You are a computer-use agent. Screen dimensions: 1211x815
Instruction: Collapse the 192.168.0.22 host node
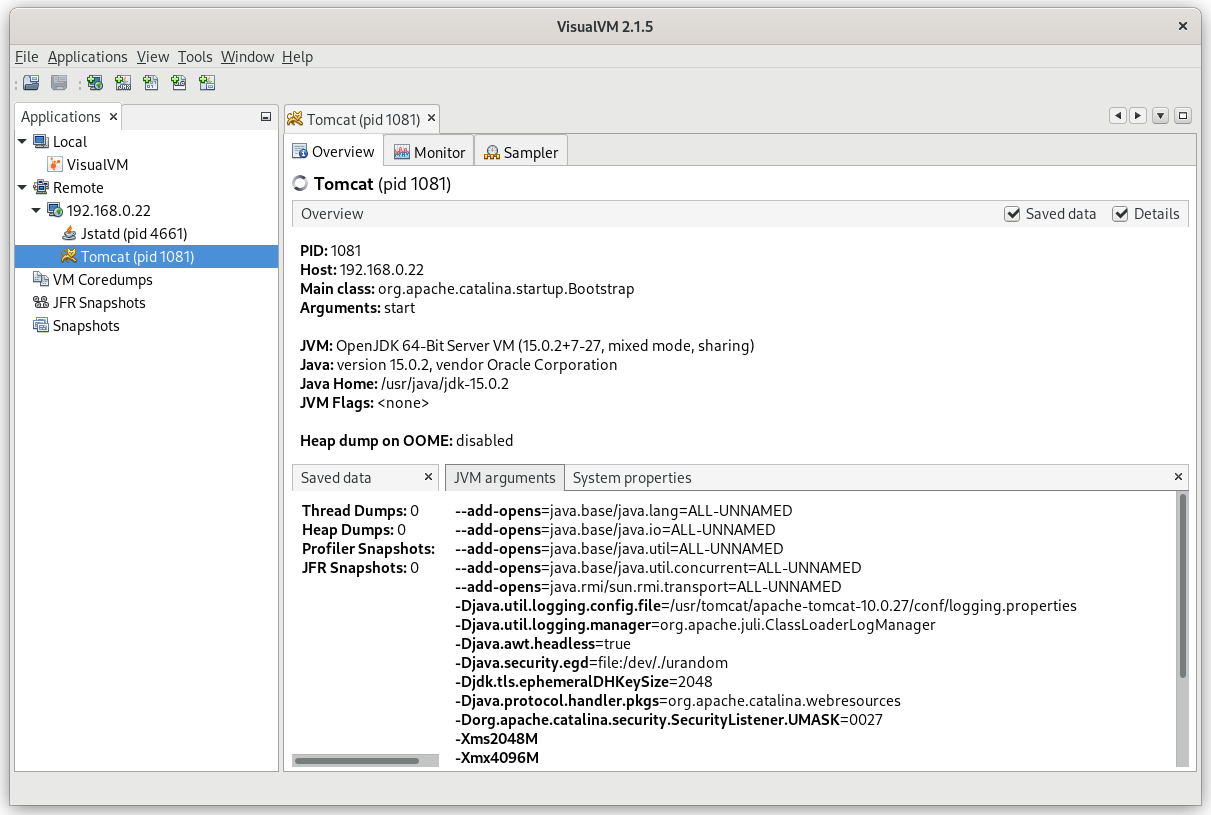(x=37, y=211)
